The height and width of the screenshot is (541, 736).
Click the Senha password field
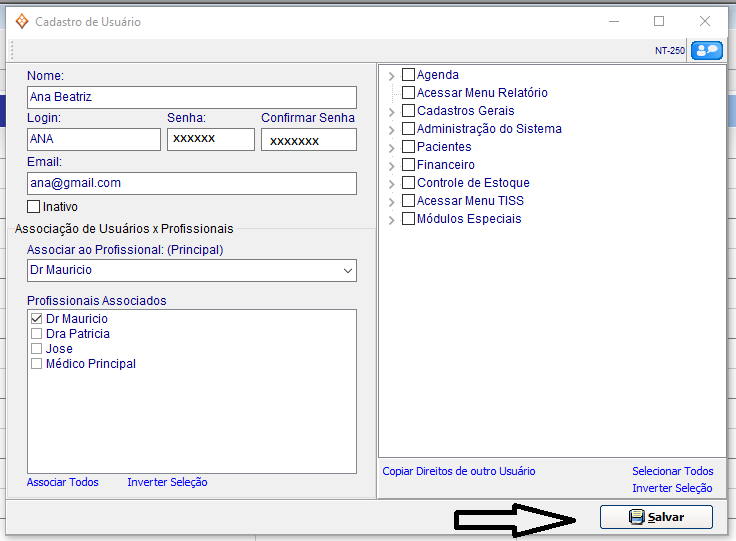click(x=210, y=139)
